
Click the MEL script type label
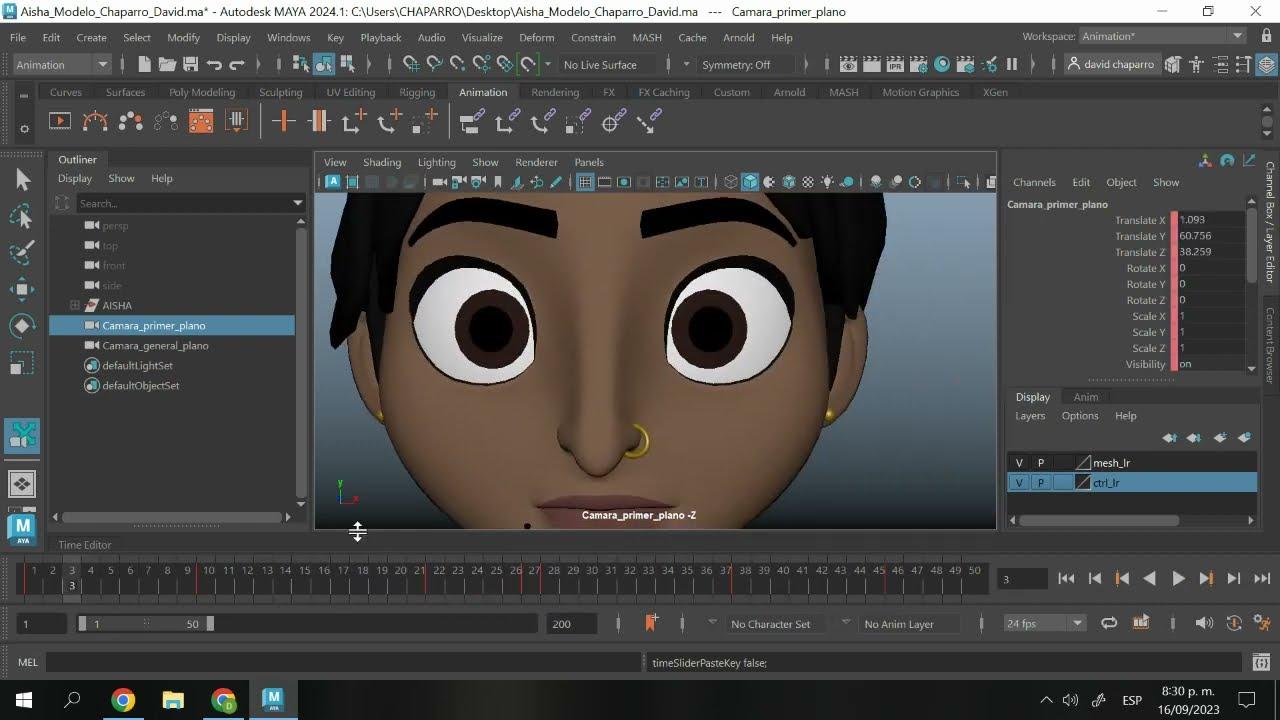click(x=28, y=662)
